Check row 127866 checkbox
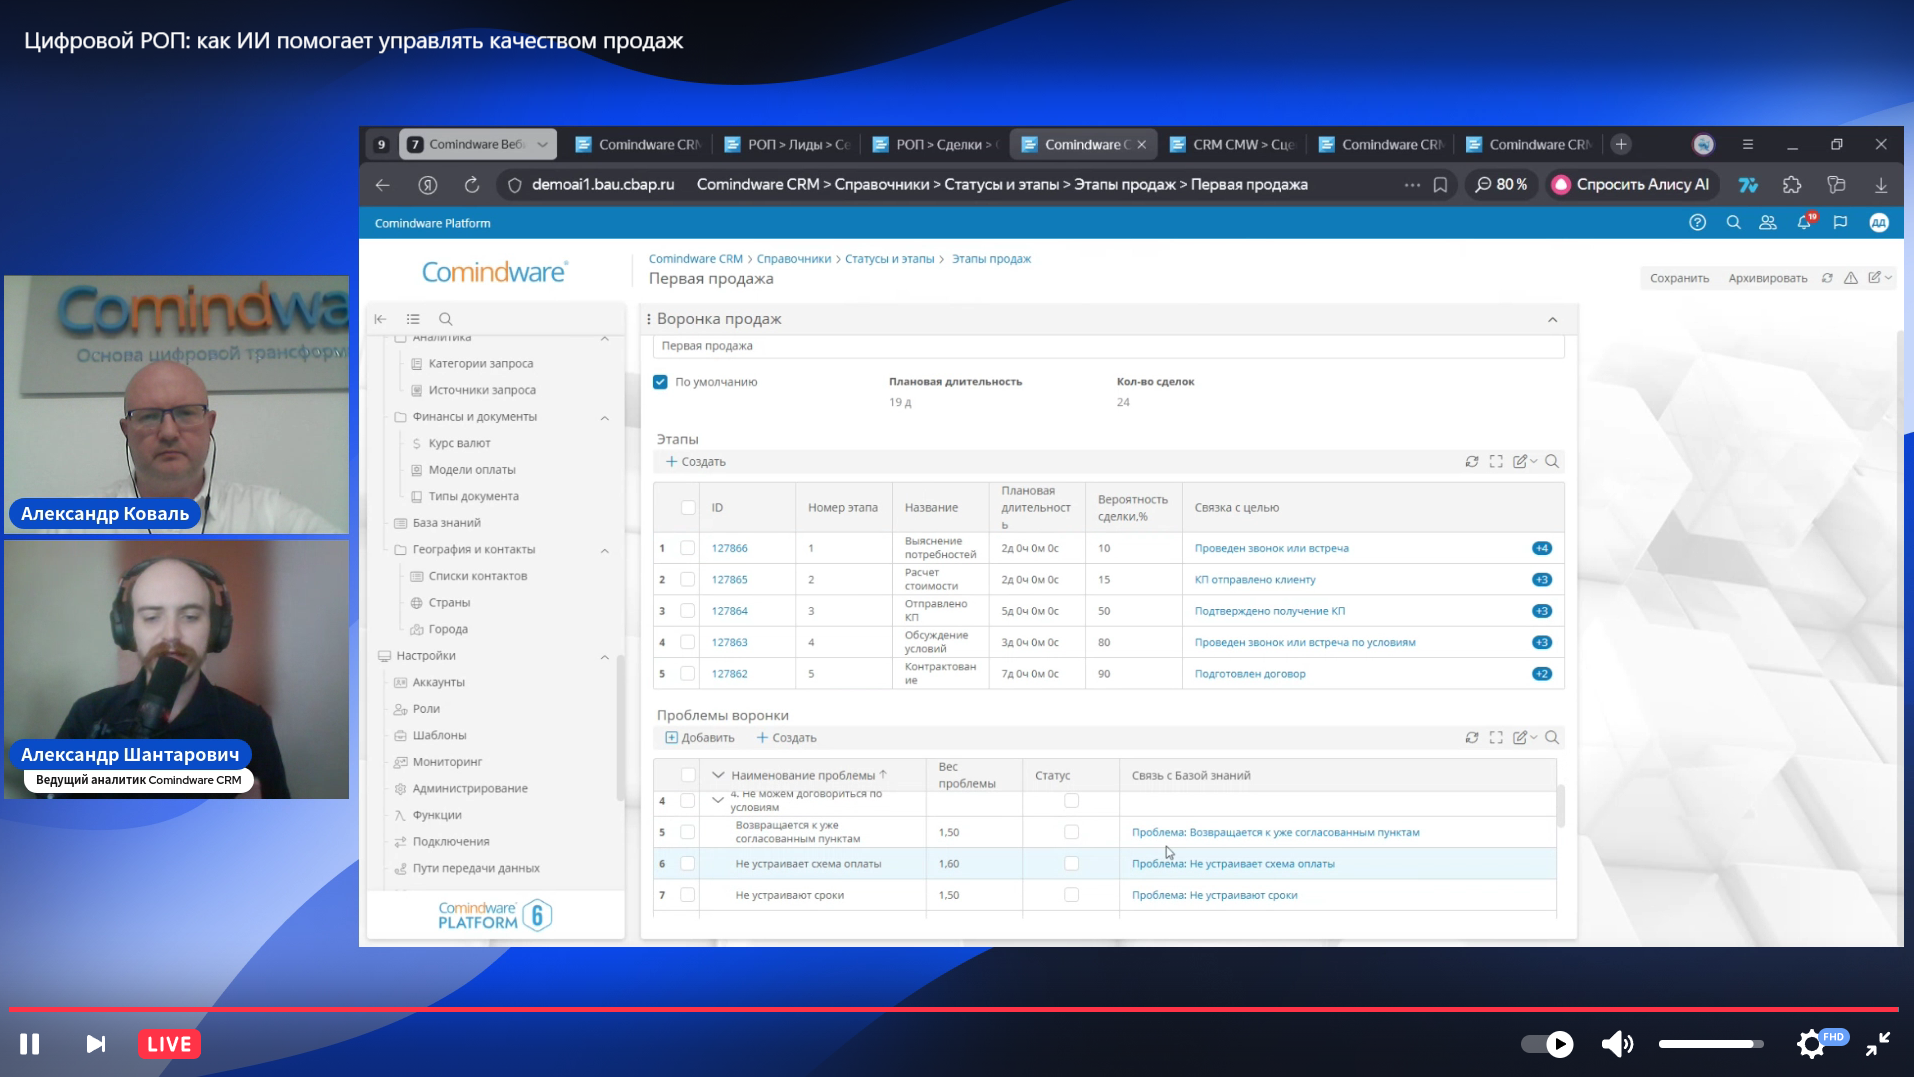Image resolution: width=1914 pixels, height=1077 pixels. pos(688,548)
